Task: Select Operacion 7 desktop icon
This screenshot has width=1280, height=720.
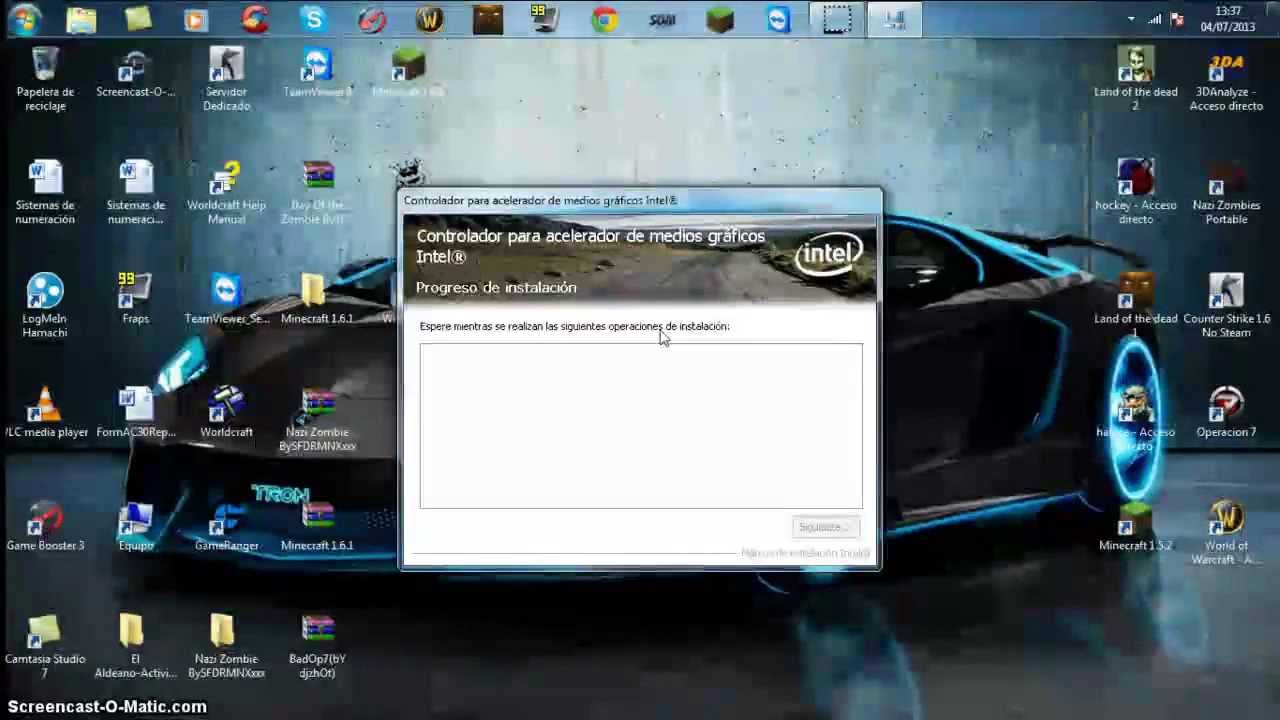Action: click(1226, 412)
